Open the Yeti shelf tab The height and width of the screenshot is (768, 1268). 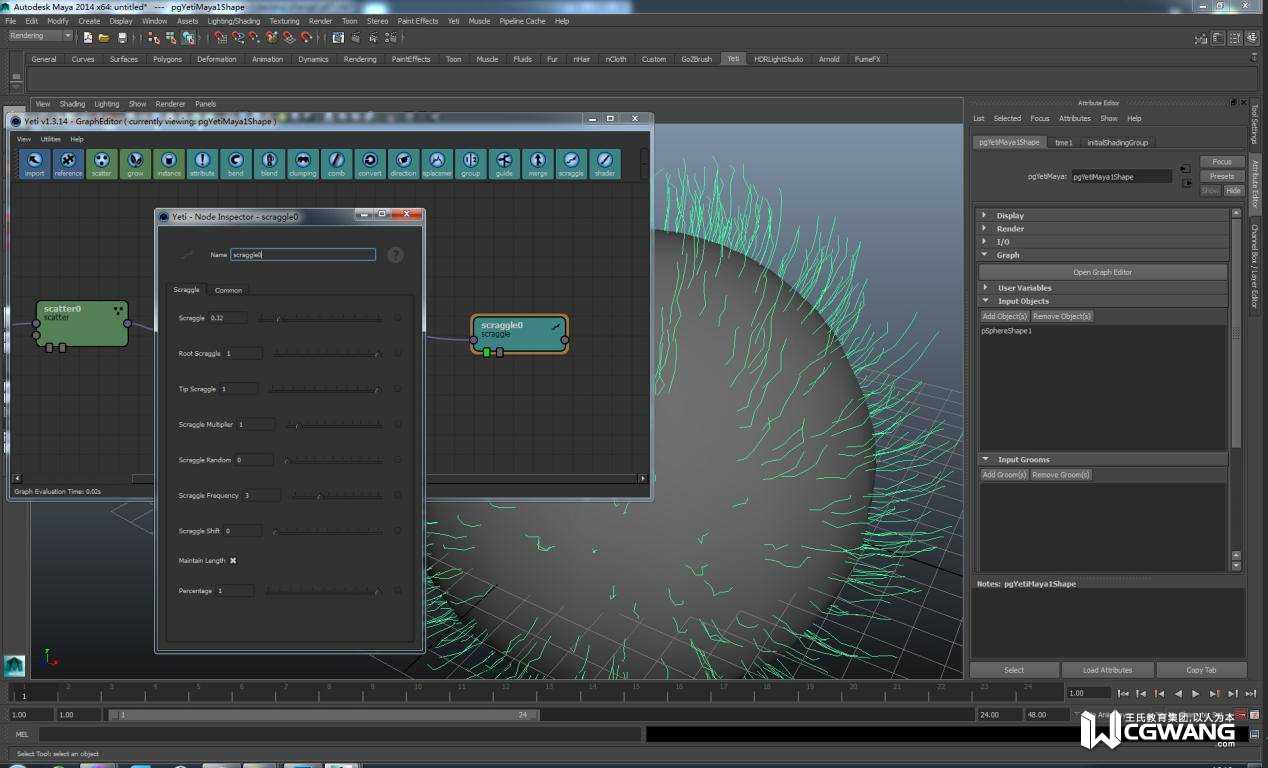733,59
